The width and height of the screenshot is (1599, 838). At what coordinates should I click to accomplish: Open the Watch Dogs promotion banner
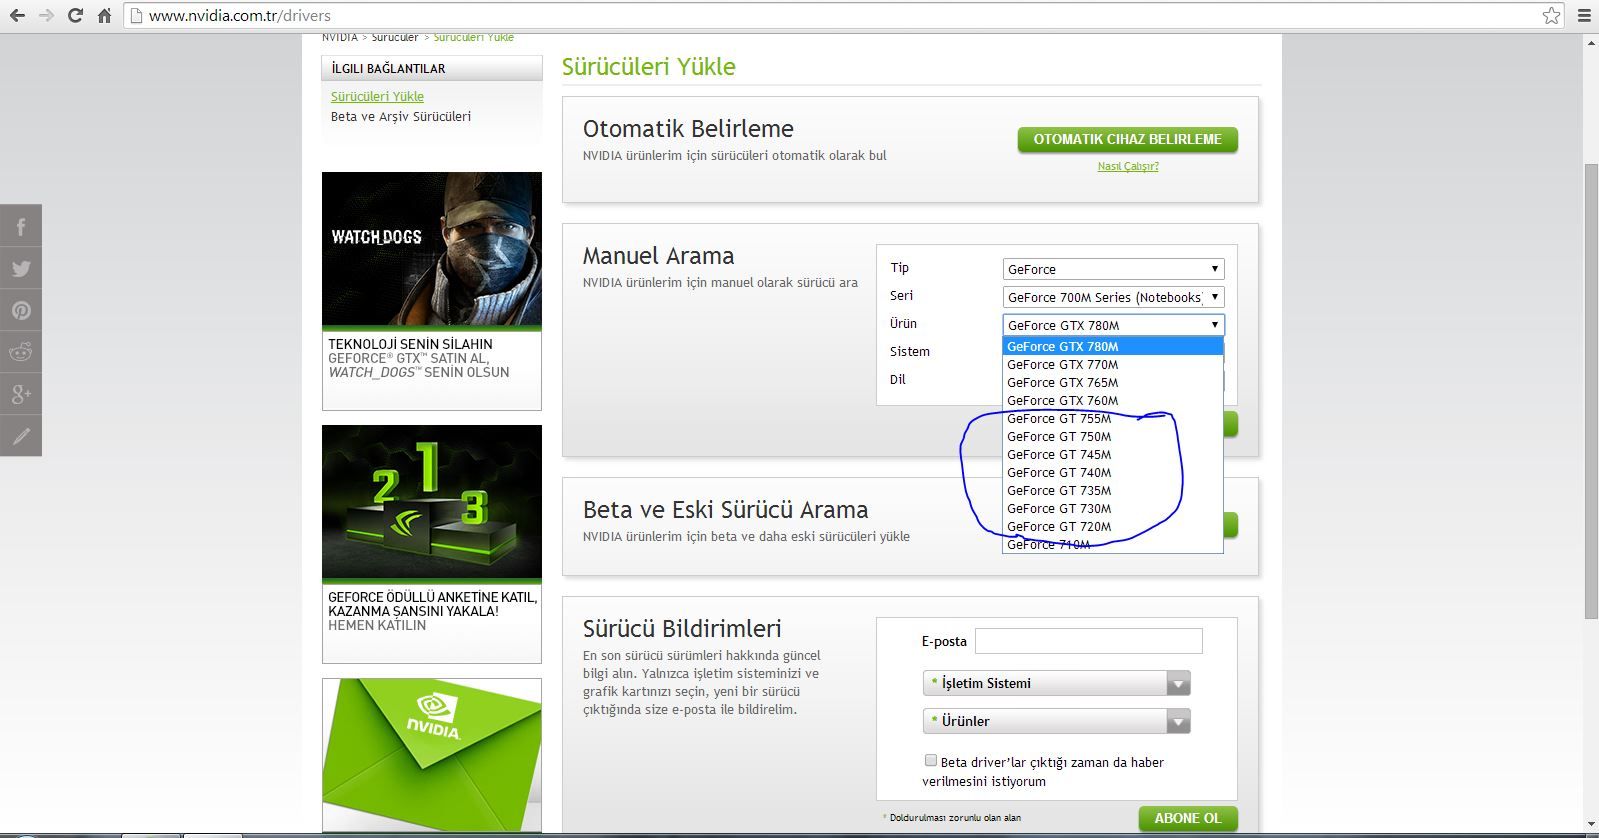click(x=432, y=291)
